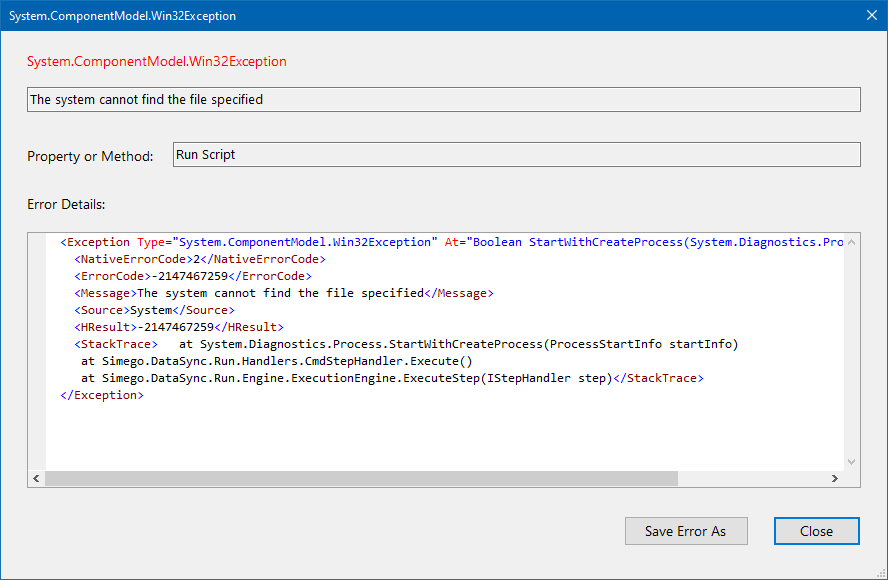The height and width of the screenshot is (580, 888).
Task: Close the error dialog with Close button
Action: pyautogui.click(x=816, y=531)
